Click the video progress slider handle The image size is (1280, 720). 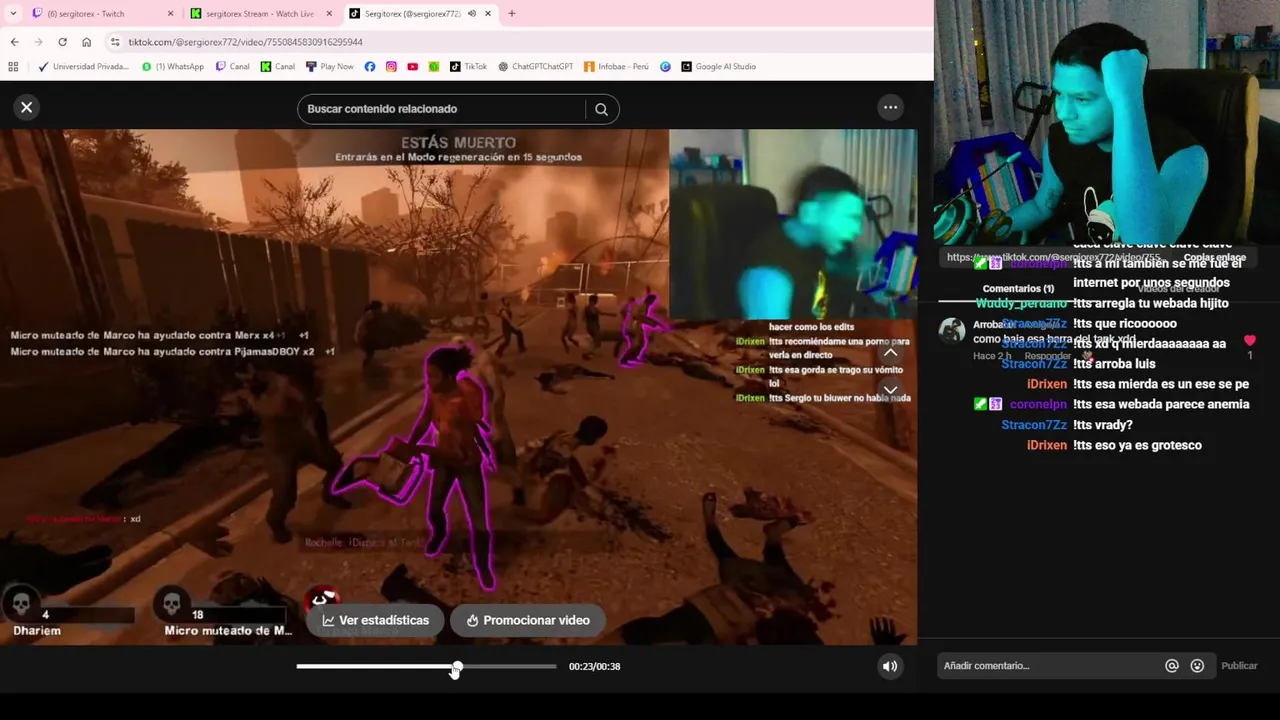[456, 667]
